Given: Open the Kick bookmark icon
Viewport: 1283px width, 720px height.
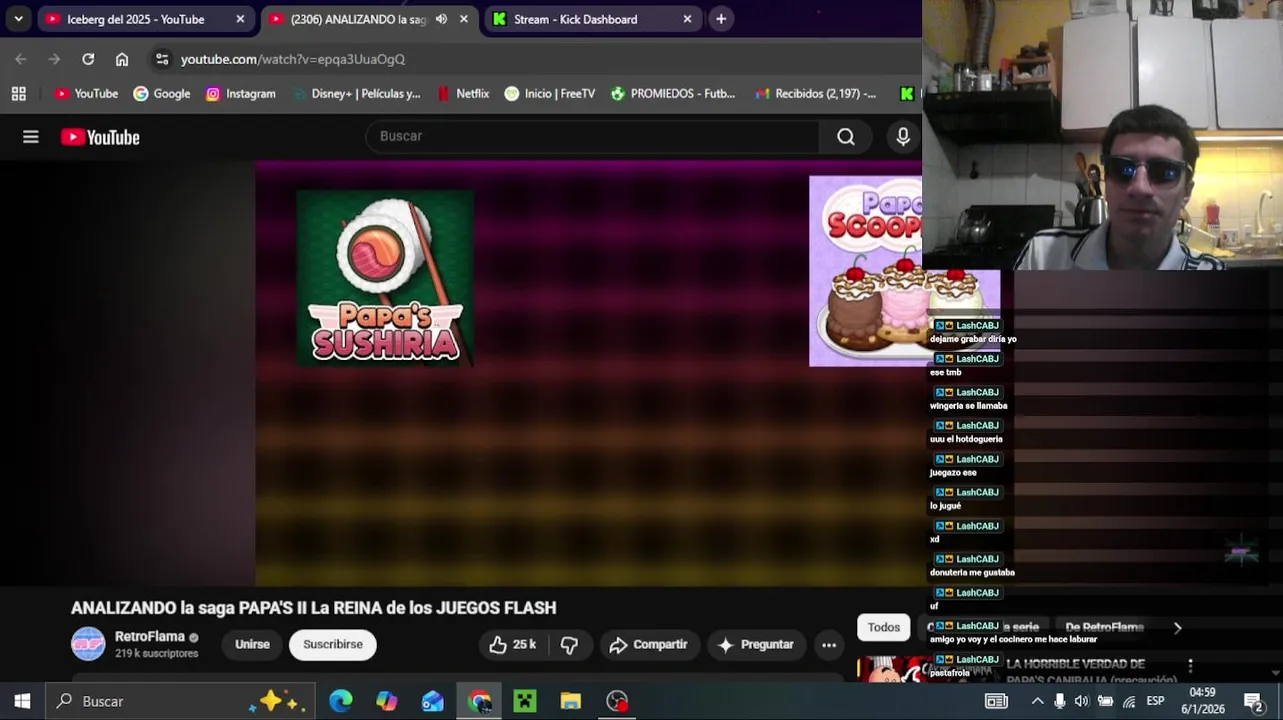Looking at the screenshot, I should coord(907,93).
